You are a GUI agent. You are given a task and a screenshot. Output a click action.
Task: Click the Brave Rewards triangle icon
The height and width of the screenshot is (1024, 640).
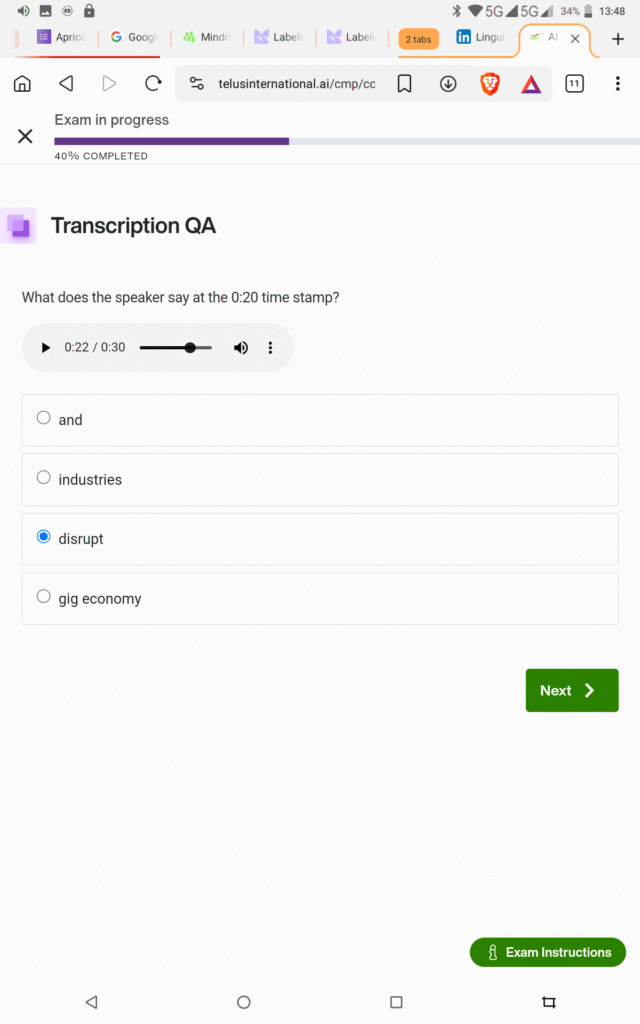point(531,84)
